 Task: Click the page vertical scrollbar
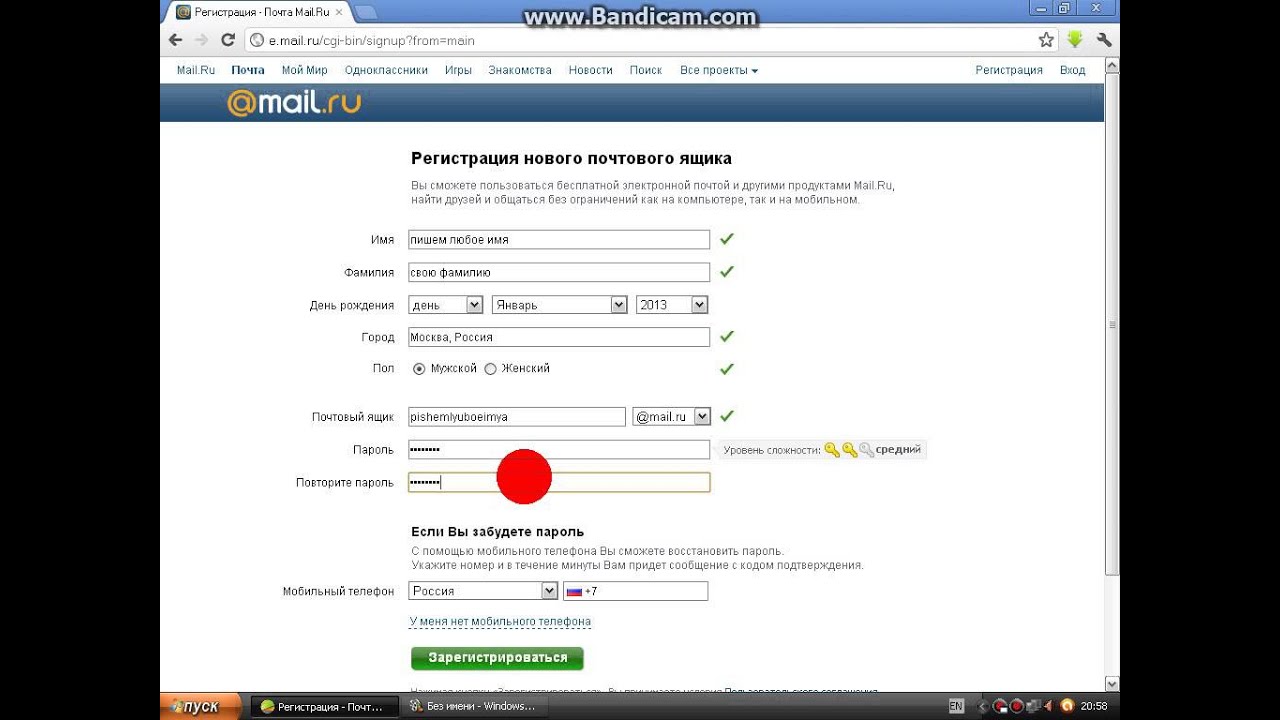coord(1112,323)
